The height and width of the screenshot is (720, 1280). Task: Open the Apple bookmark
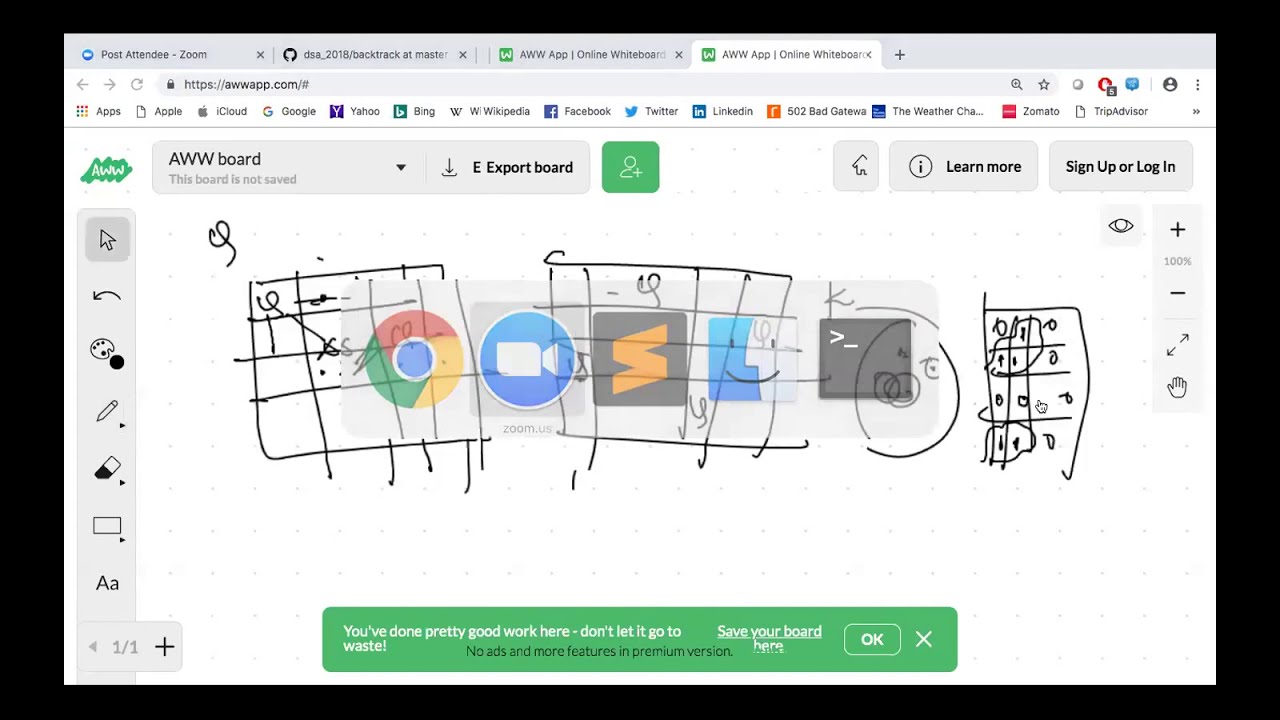point(158,112)
